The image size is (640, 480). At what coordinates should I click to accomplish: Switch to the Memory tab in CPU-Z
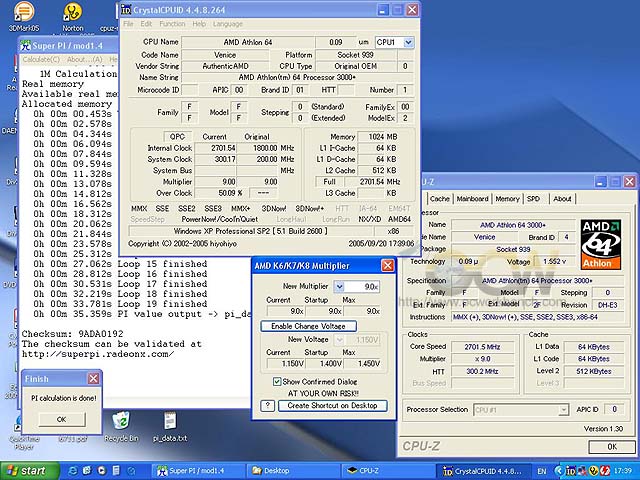tap(507, 199)
